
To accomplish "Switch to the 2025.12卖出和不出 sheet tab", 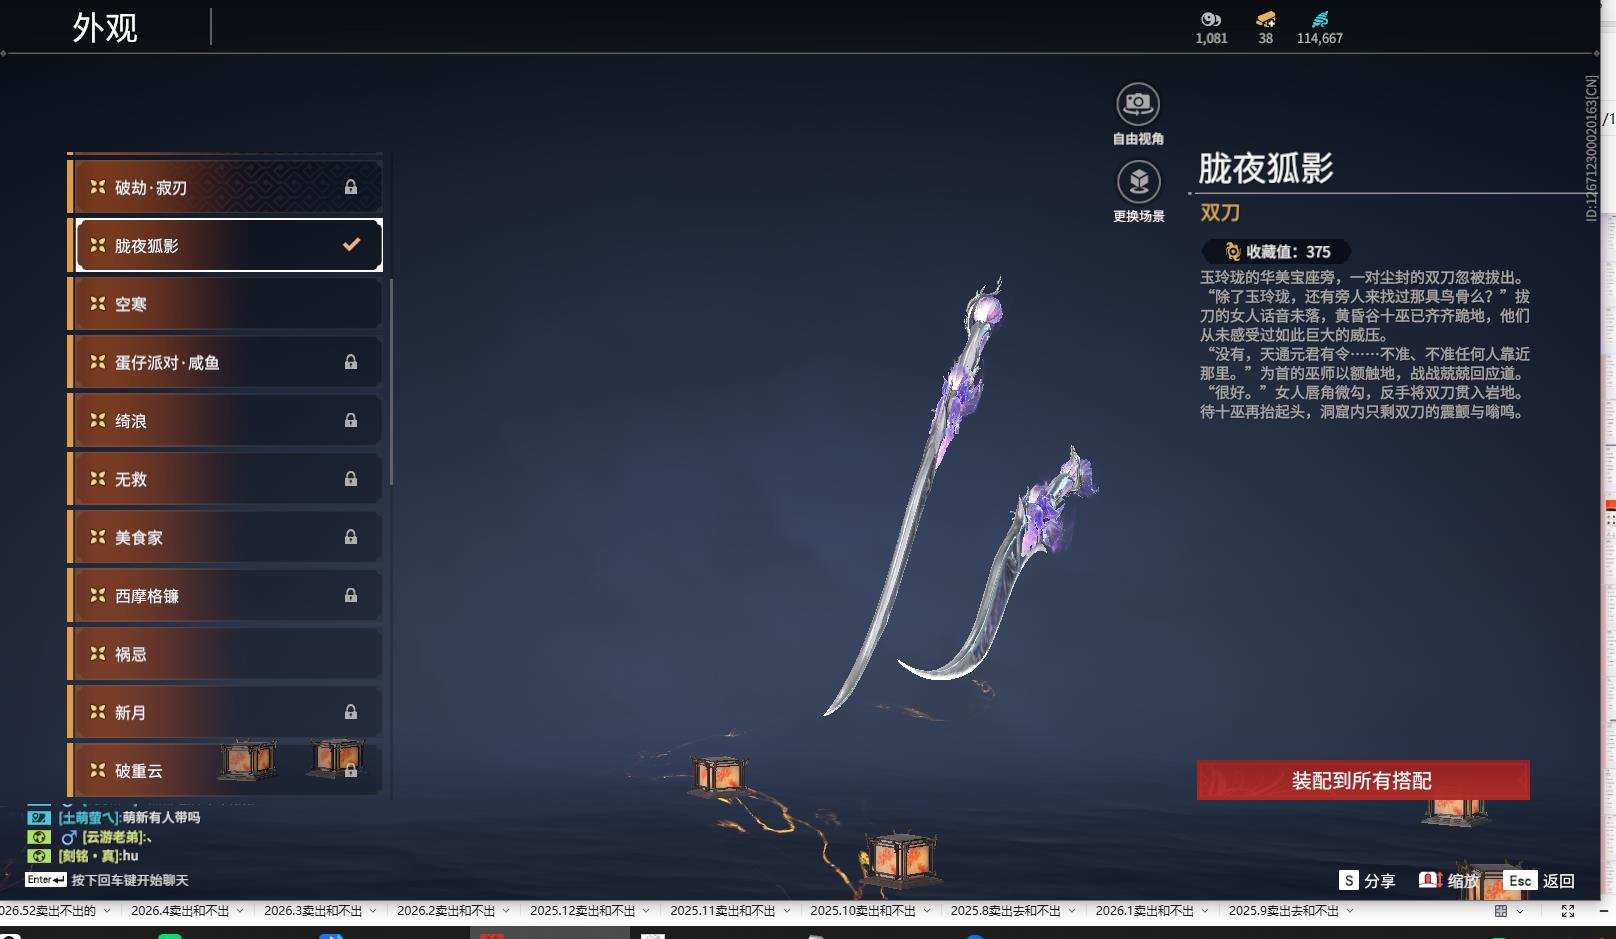I will (583, 911).
